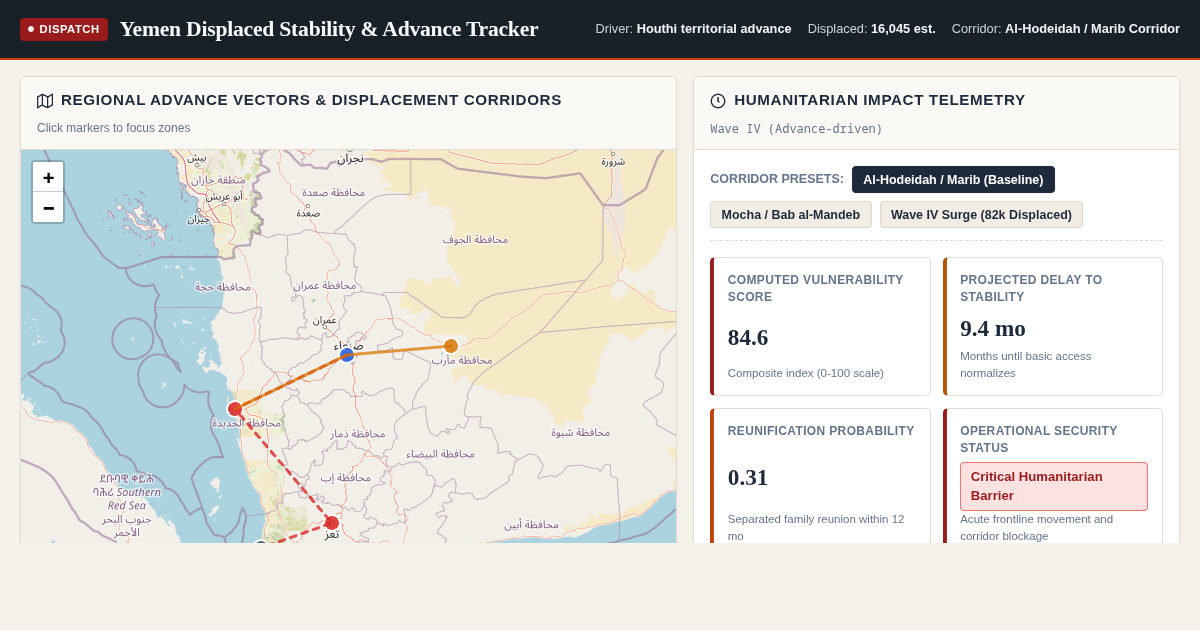
Task: Click the Corridor: Al-Hodeidah / Marib Corridor header text
Action: pyautogui.click(x=1066, y=29)
